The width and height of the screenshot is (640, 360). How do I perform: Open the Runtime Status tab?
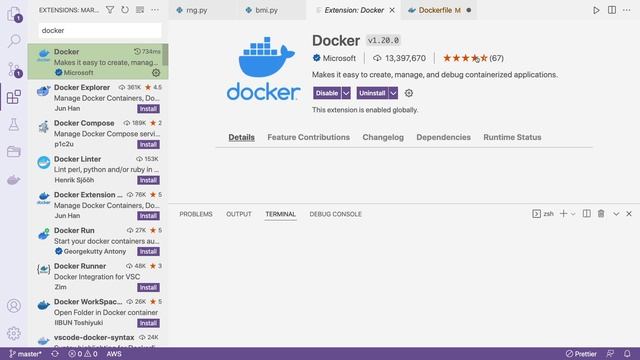coord(512,138)
